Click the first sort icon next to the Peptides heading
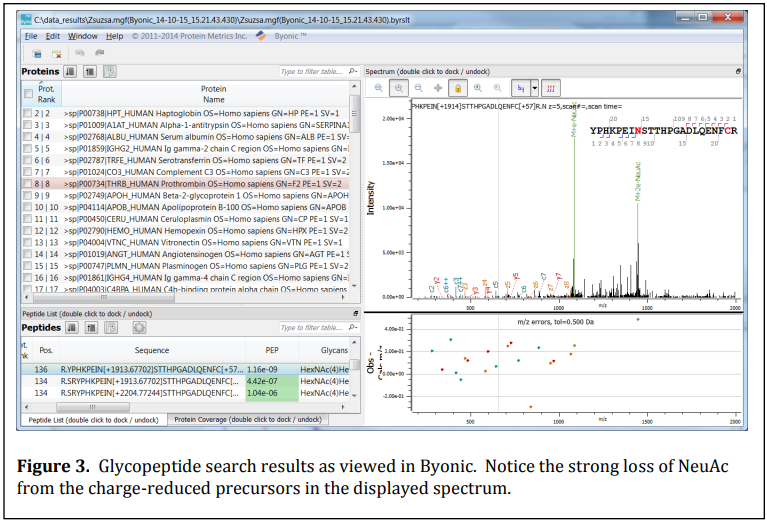The height and width of the screenshot is (521, 767). [x=72, y=327]
